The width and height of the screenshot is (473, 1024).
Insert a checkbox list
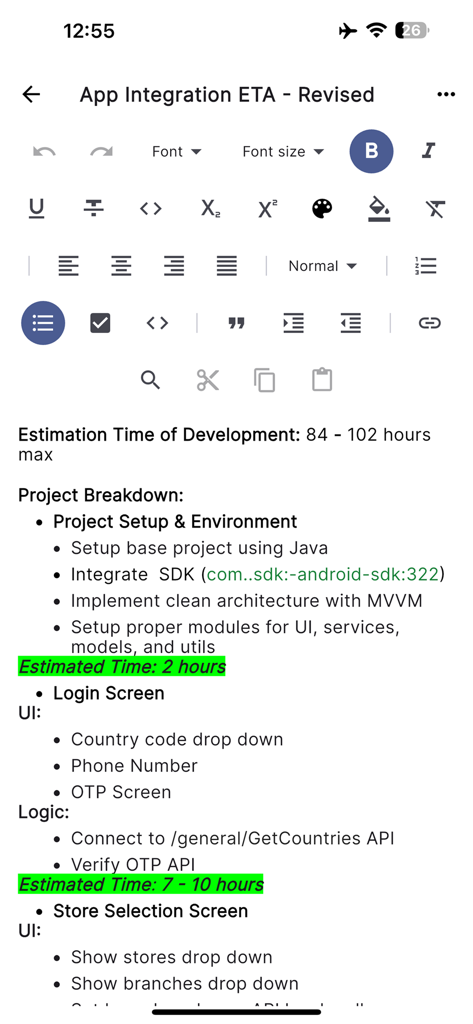pos(100,323)
